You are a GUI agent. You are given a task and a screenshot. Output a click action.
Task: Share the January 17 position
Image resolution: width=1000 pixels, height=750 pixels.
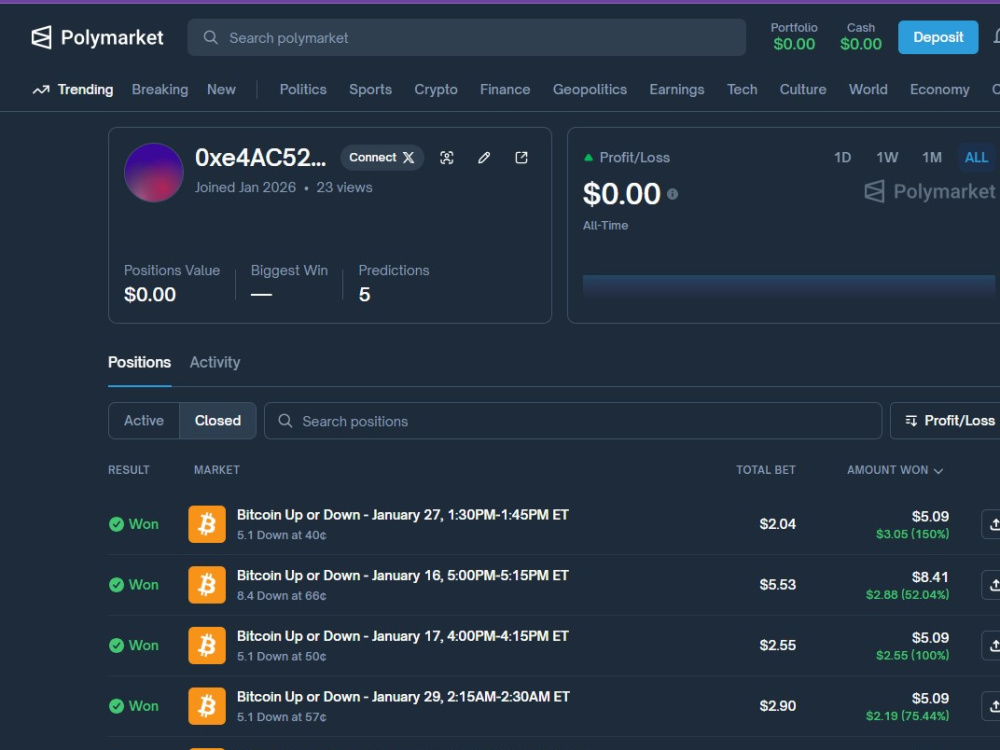[992, 645]
